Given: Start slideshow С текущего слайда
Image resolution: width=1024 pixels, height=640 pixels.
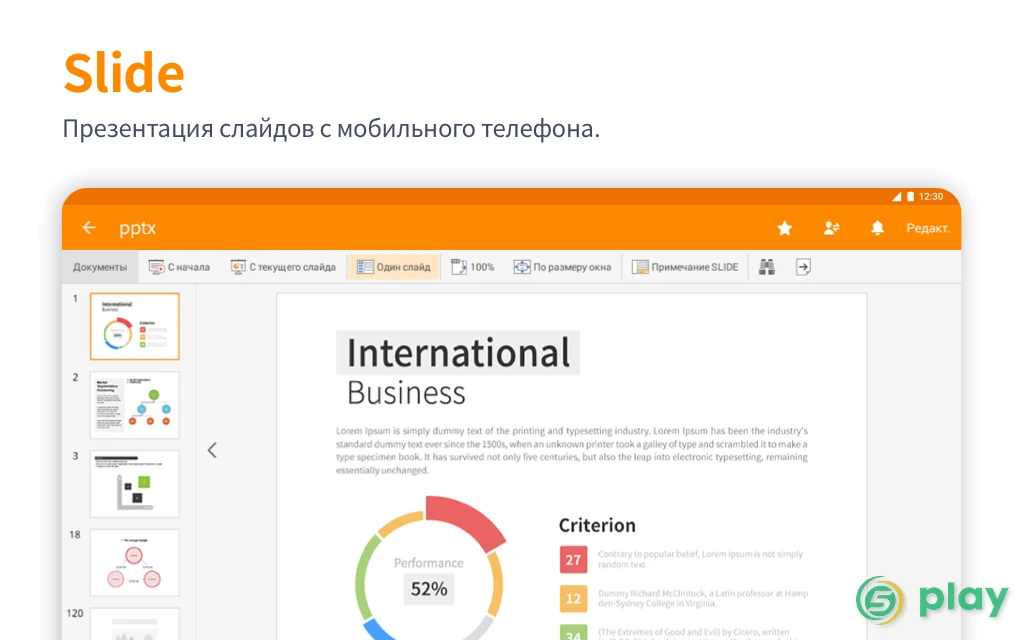Looking at the screenshot, I should tap(283, 267).
